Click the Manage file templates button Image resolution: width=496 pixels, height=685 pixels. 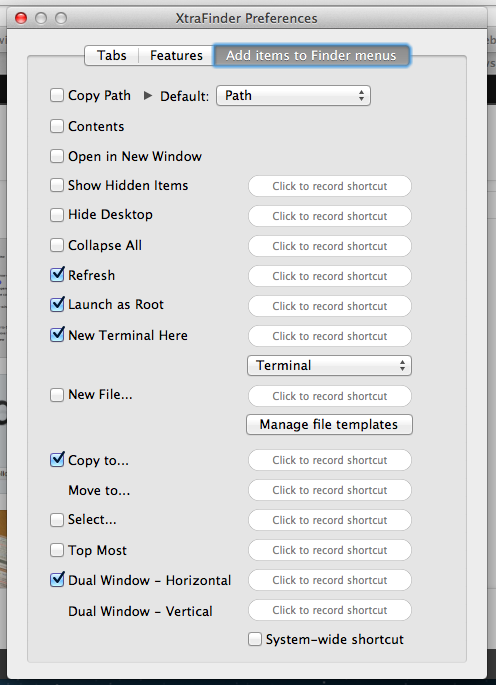click(329, 425)
